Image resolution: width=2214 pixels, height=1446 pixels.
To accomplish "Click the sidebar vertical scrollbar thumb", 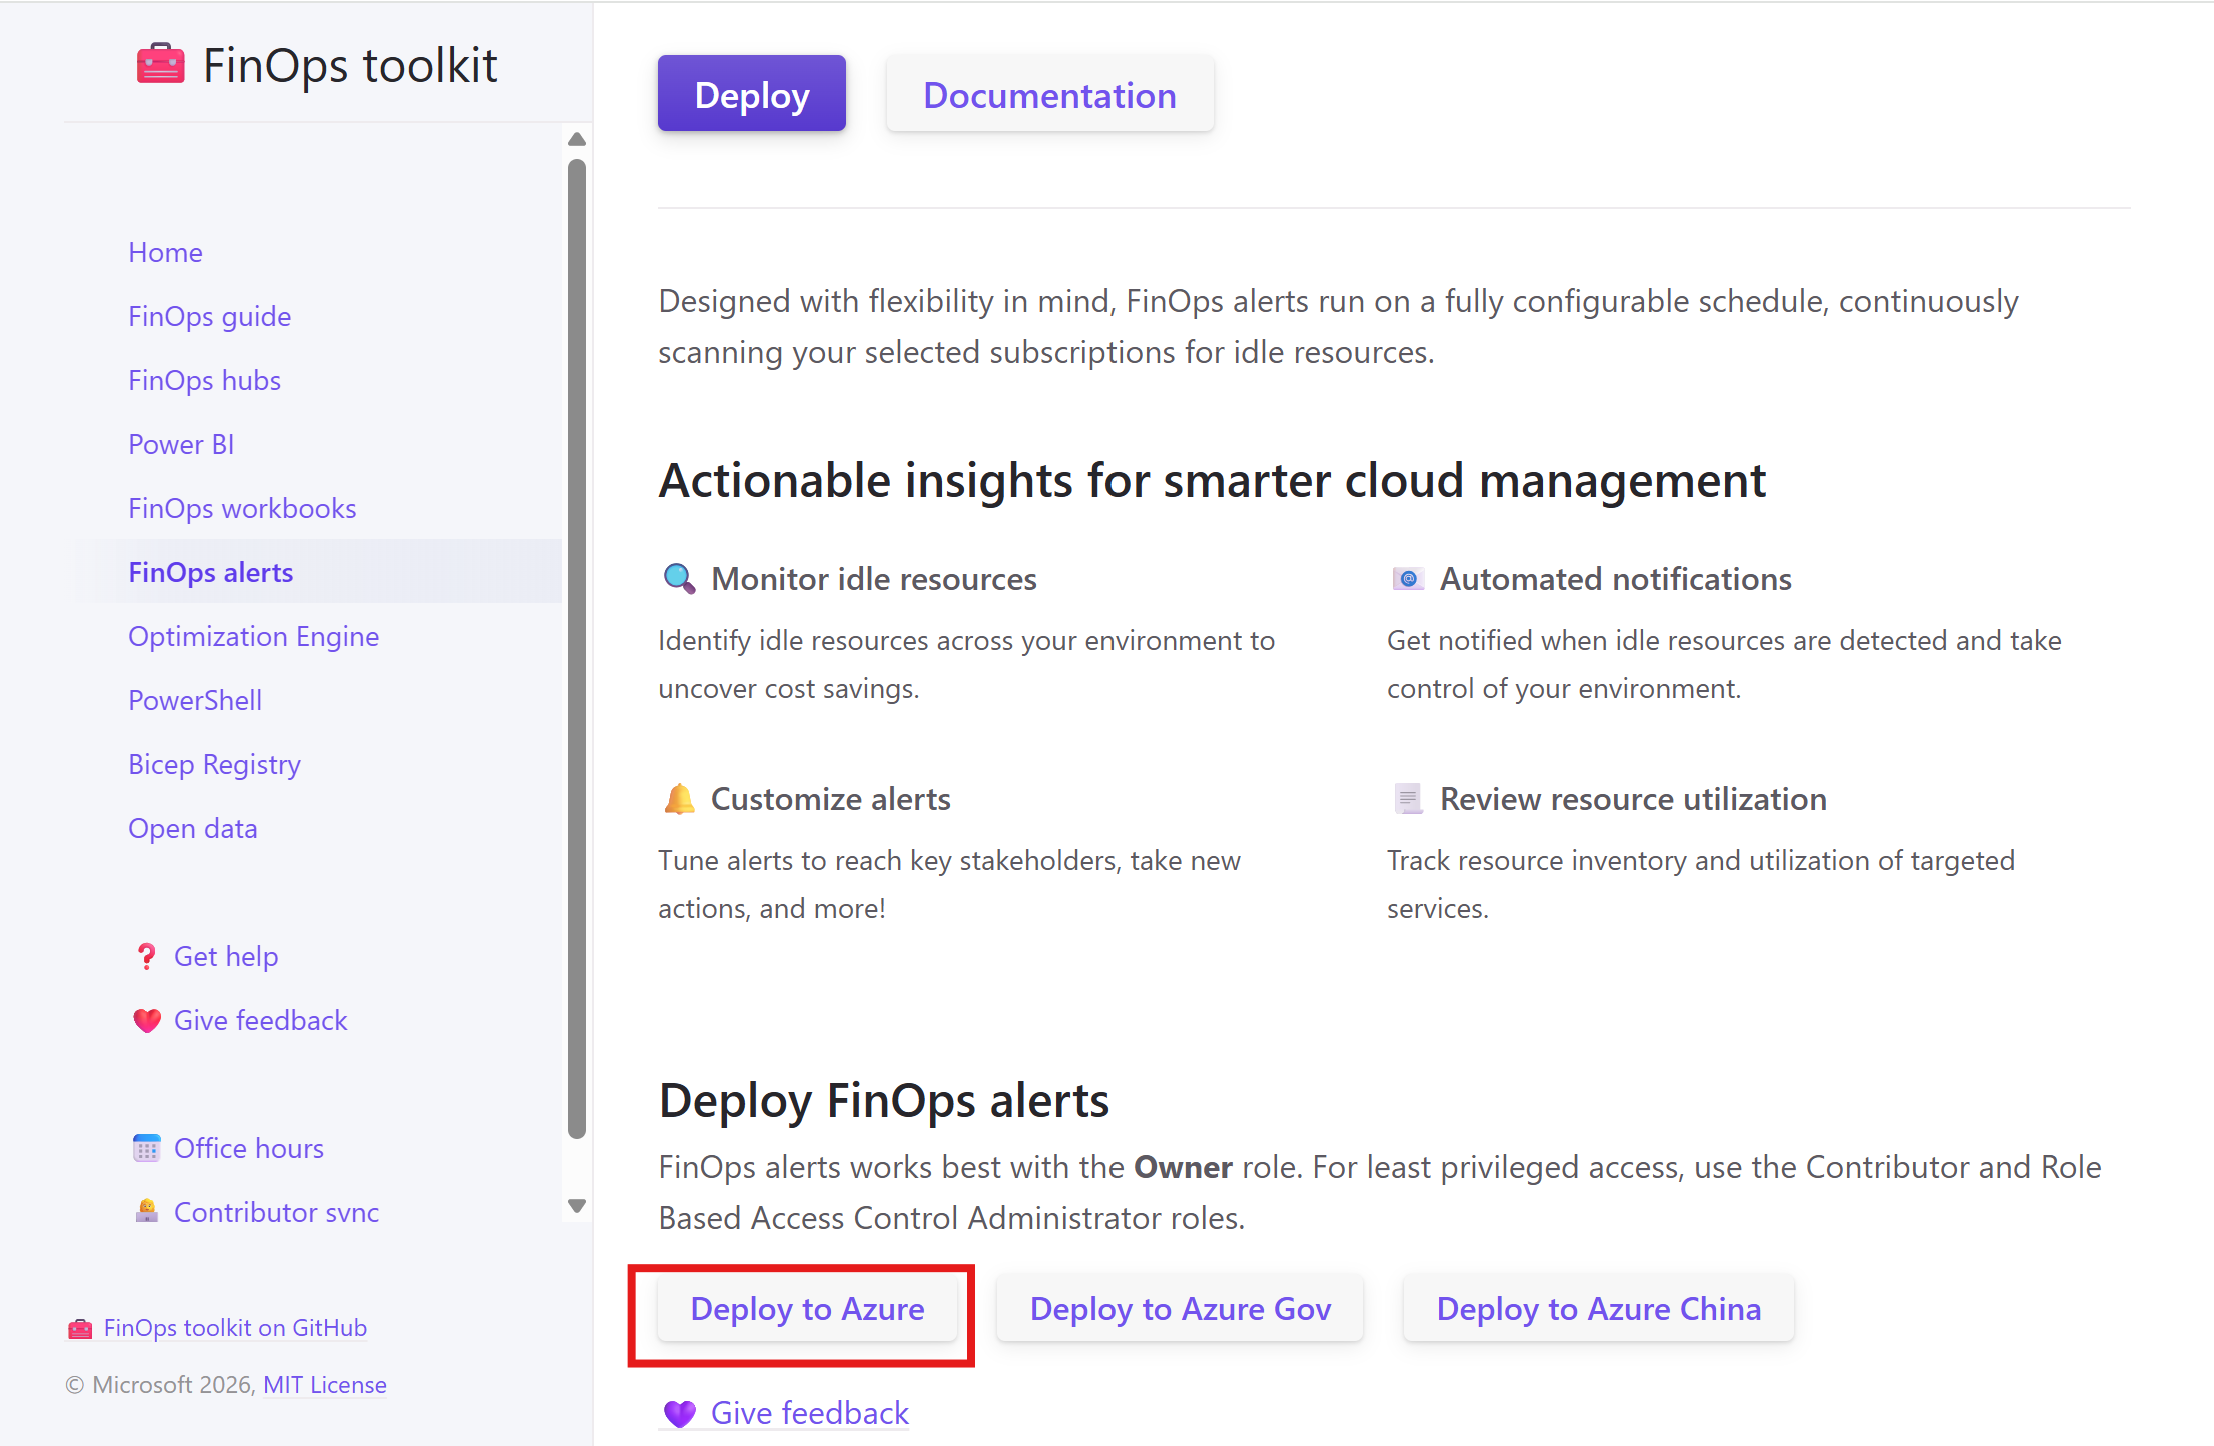I will pyautogui.click(x=577, y=648).
